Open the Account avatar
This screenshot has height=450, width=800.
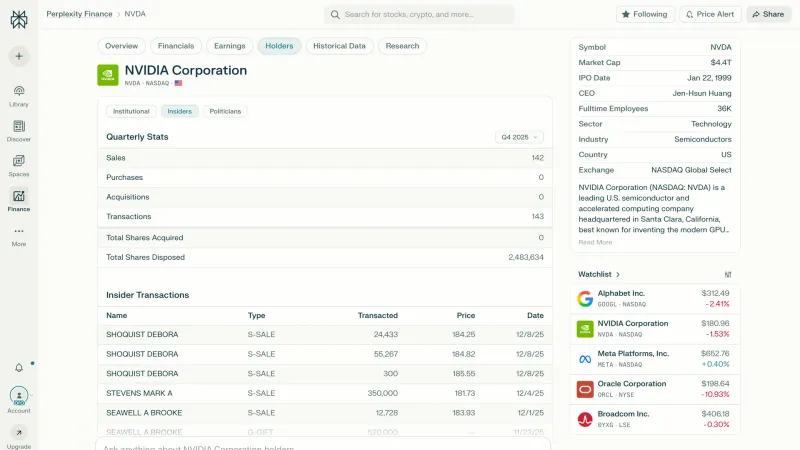19,395
